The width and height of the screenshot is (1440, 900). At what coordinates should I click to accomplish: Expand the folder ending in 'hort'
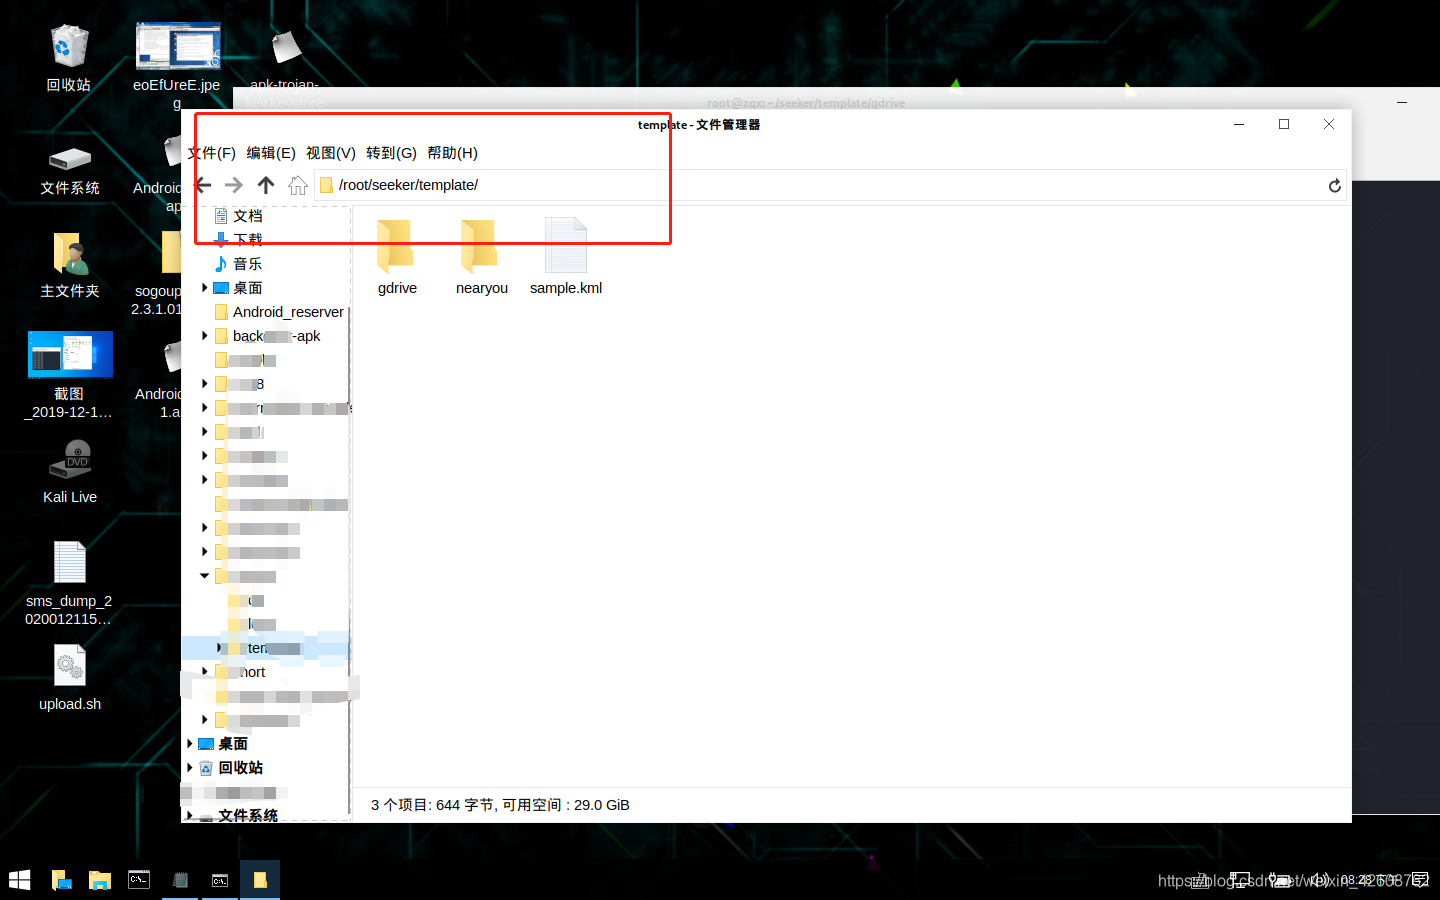pos(205,672)
